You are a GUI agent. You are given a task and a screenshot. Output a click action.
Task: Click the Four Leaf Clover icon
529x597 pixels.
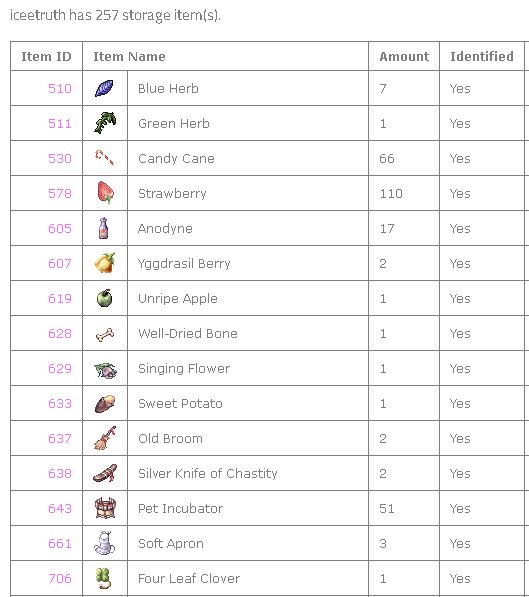coord(103,578)
